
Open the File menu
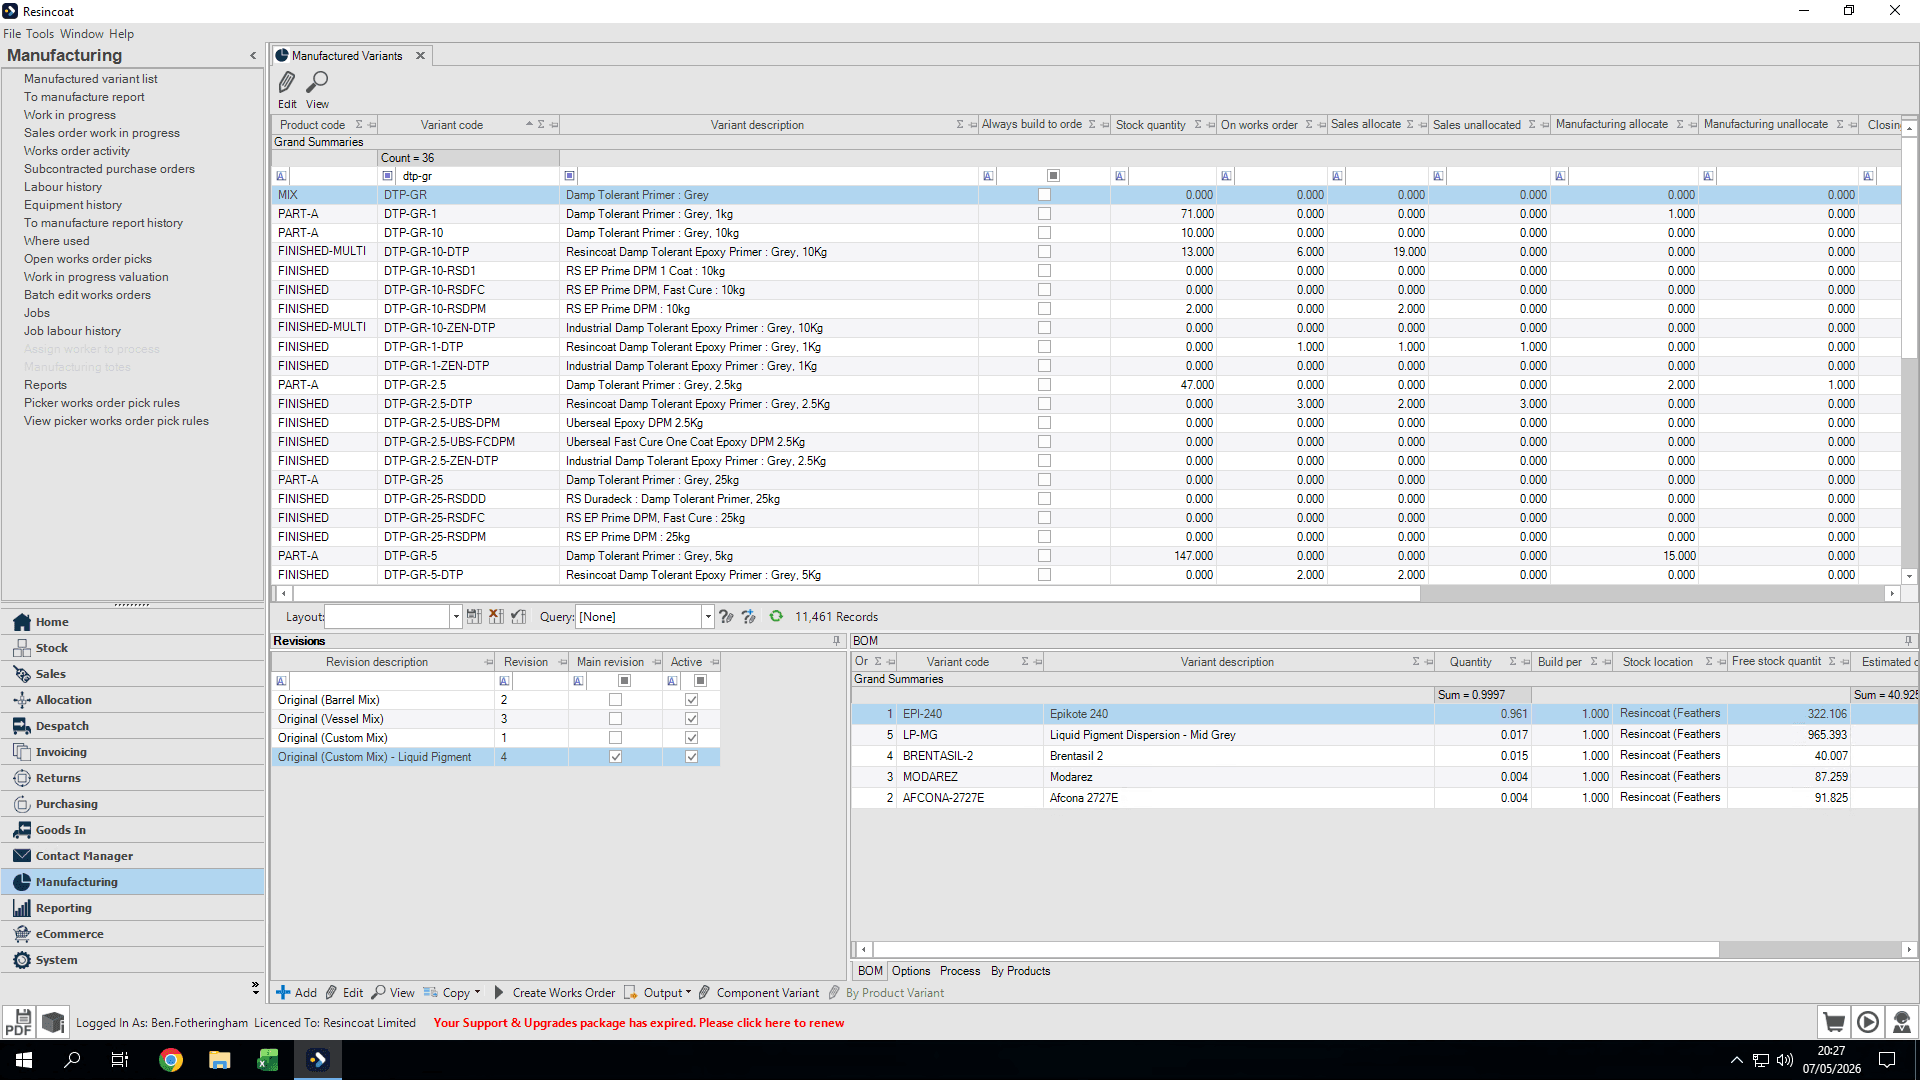[12, 34]
